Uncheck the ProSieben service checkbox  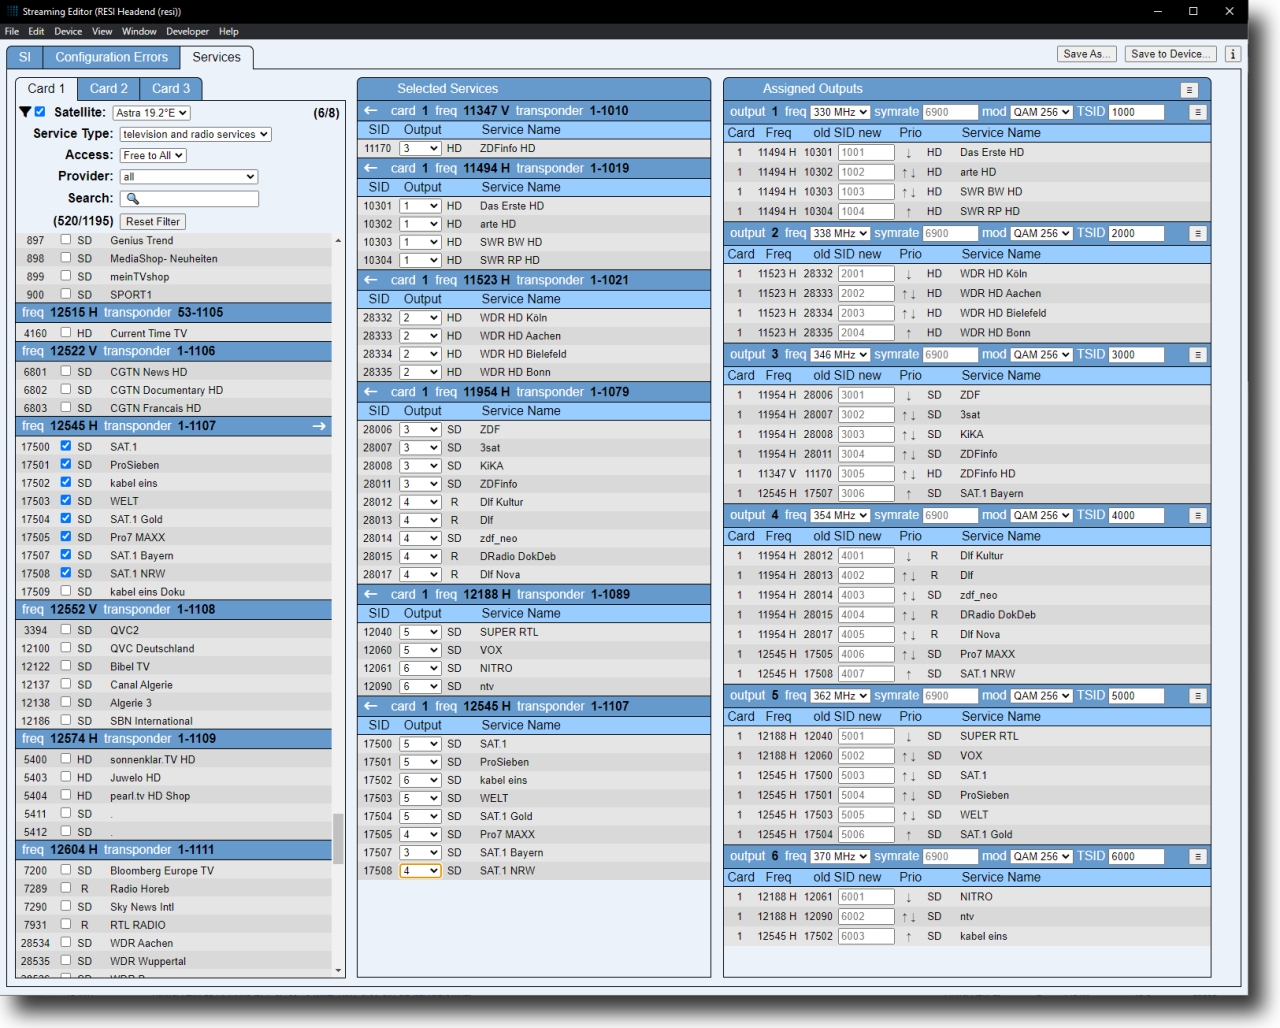pyautogui.click(x=66, y=464)
